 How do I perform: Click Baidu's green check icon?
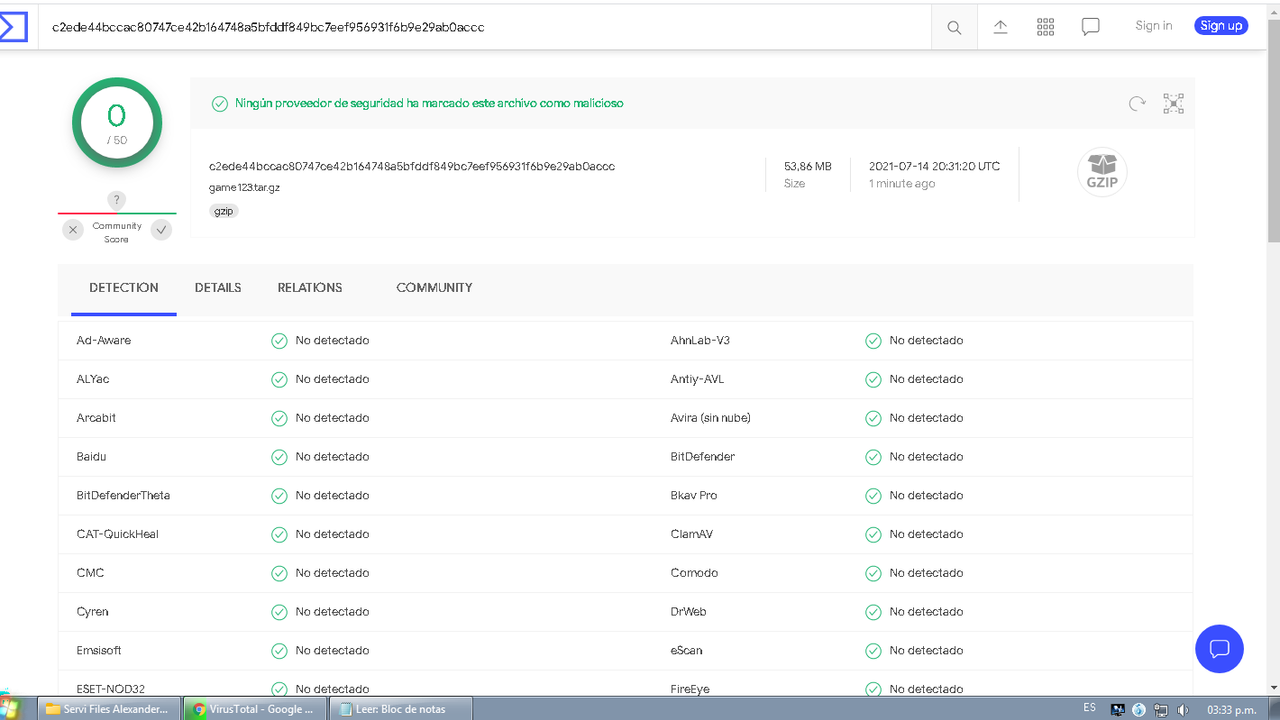pyautogui.click(x=279, y=457)
